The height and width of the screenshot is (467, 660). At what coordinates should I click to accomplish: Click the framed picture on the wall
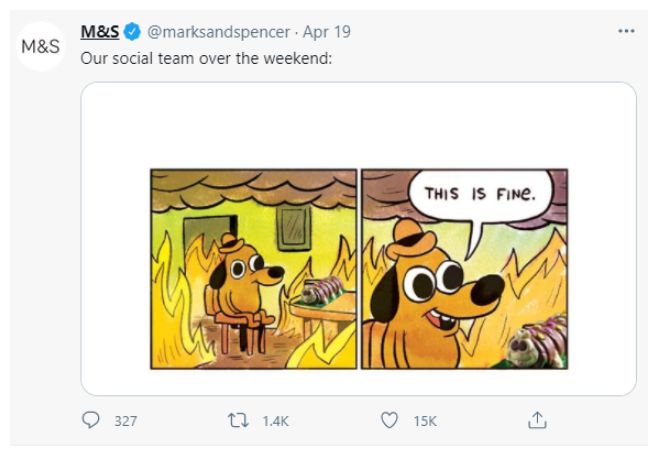point(292,226)
